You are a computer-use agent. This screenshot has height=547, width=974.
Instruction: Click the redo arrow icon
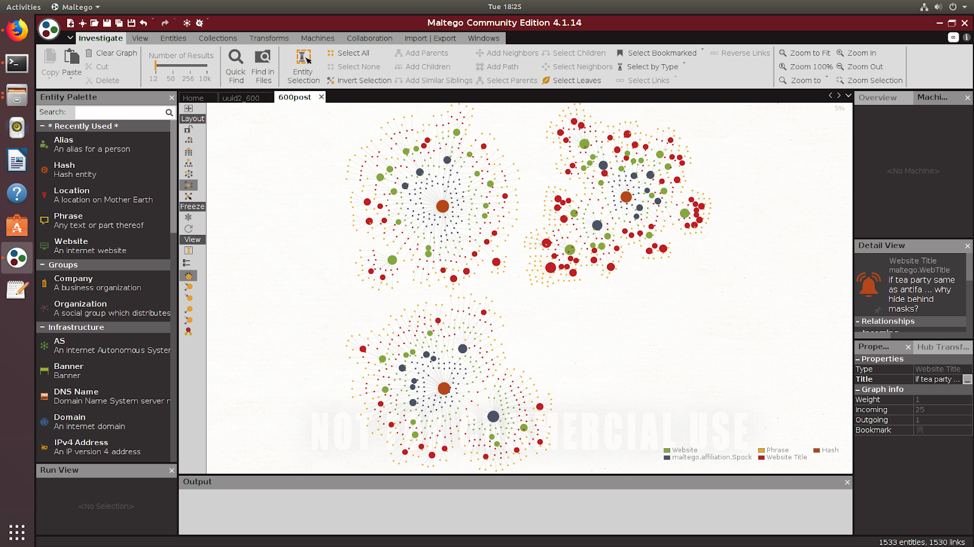pyautogui.click(x=165, y=23)
